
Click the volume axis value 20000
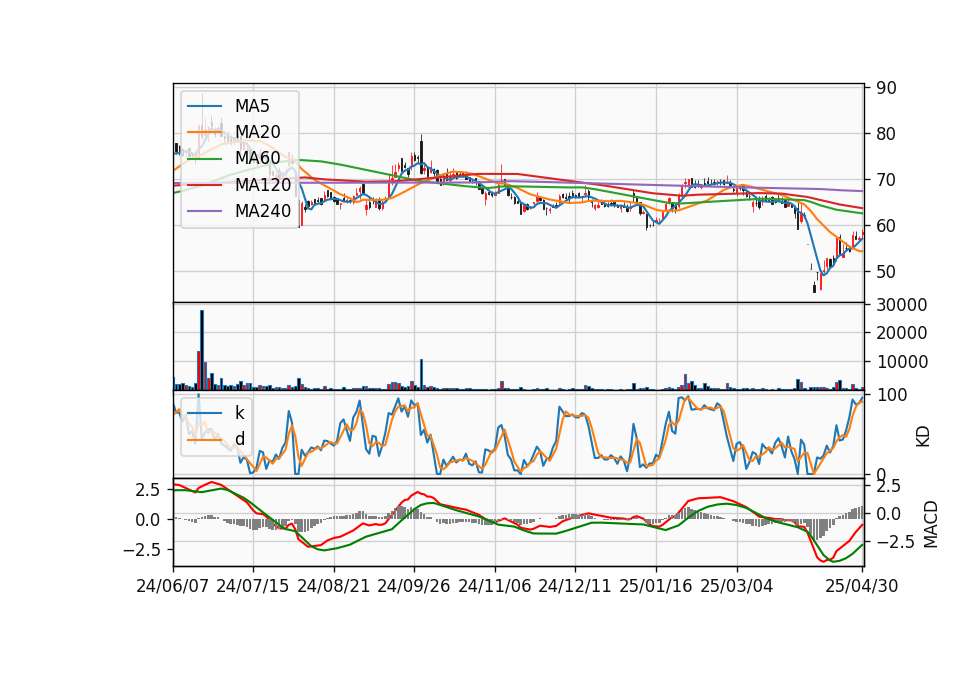(902, 333)
